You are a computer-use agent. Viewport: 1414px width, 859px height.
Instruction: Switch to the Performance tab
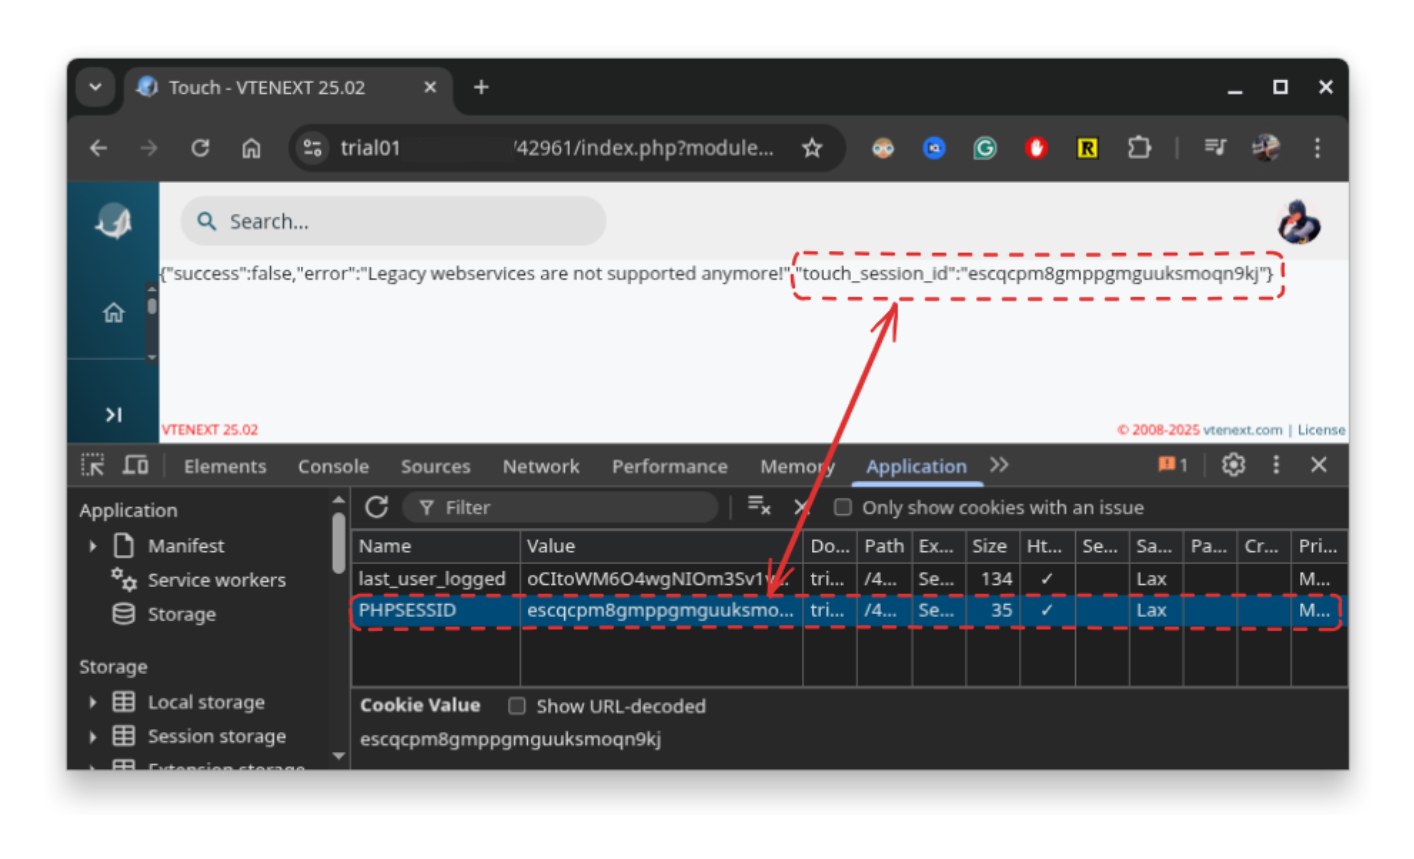(x=669, y=466)
